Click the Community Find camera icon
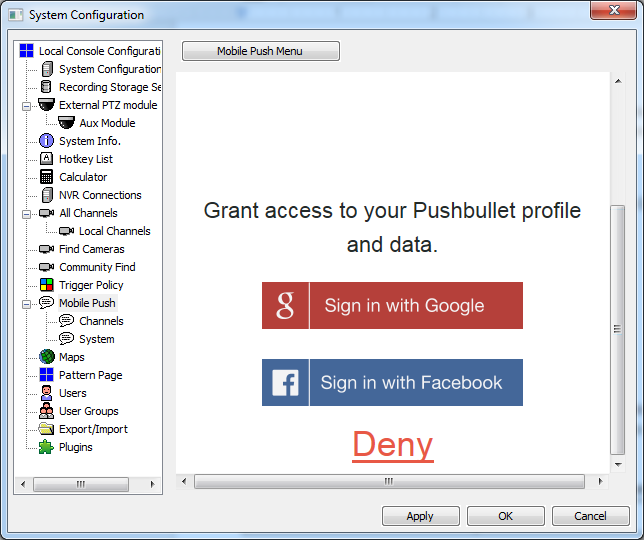This screenshot has width=644, height=540. (46, 267)
